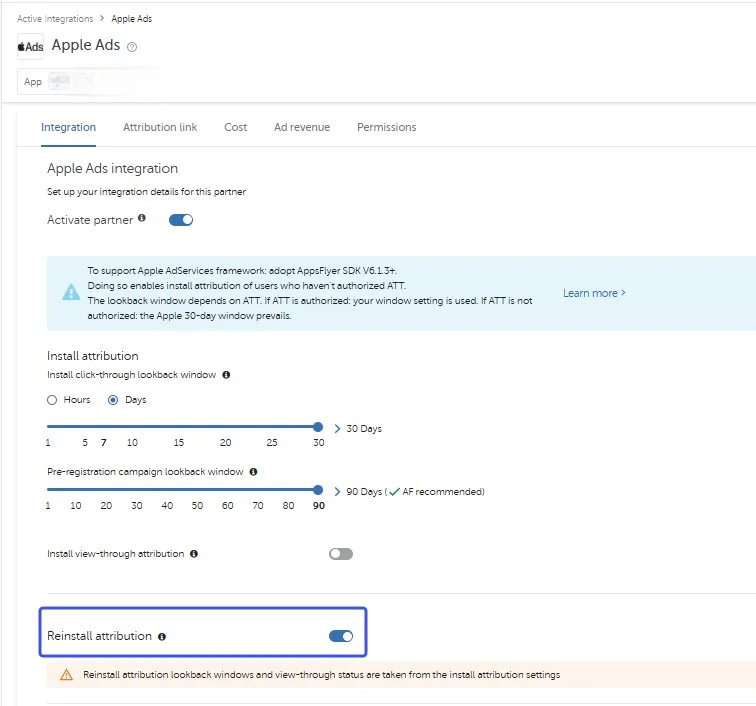Click 'Install attribution' section heading
Screen dimensions: 756x706
point(93,356)
